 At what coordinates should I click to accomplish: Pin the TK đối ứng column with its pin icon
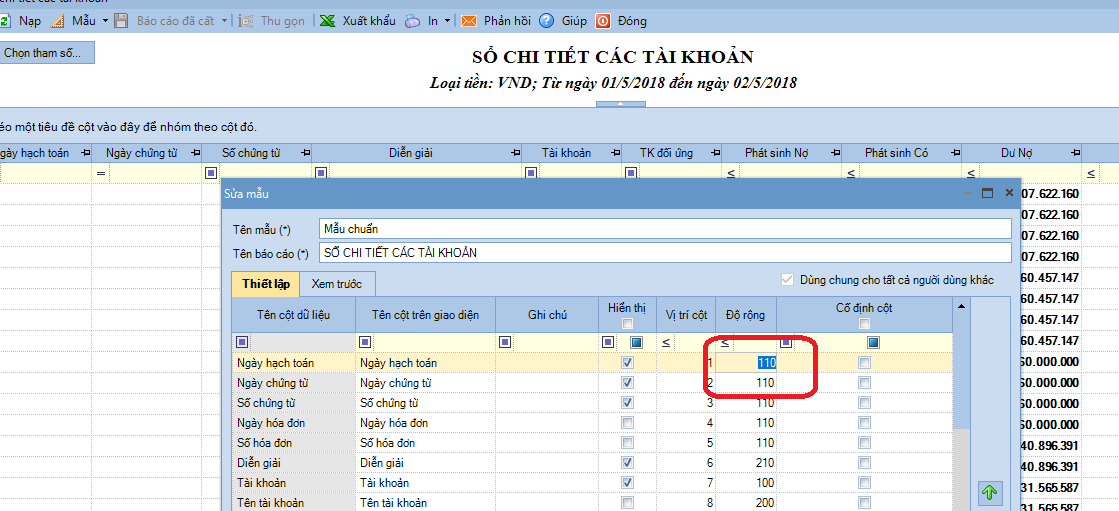pos(716,153)
